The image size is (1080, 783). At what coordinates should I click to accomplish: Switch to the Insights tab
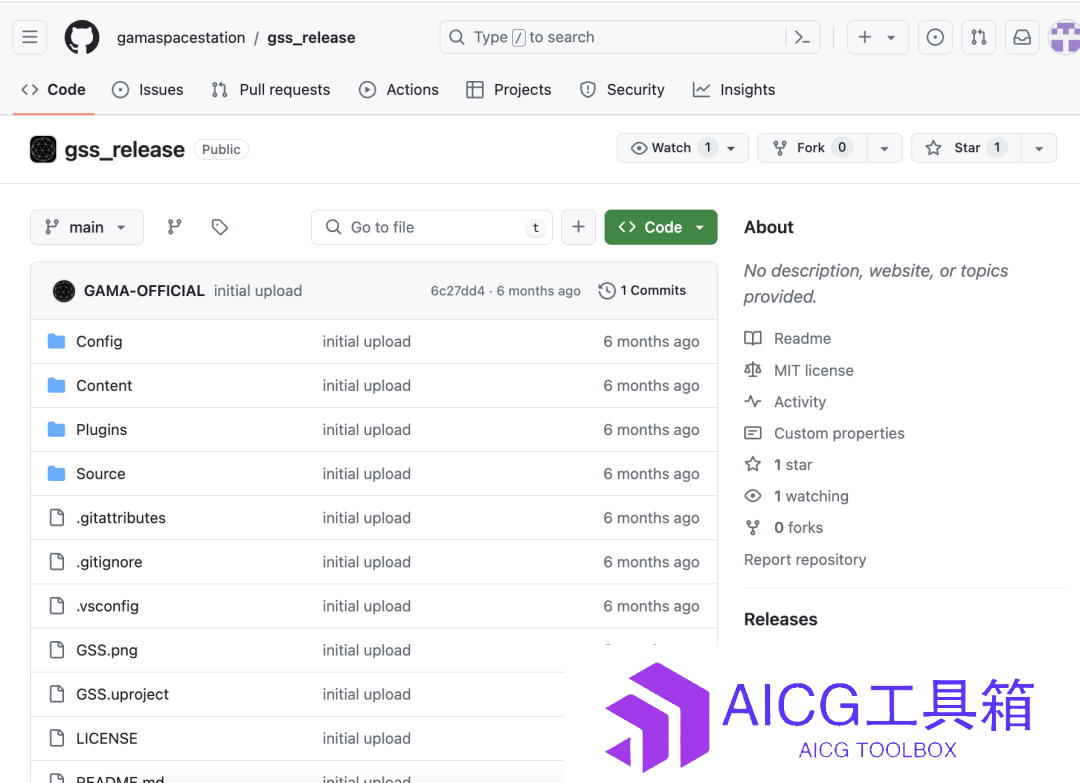coord(734,90)
